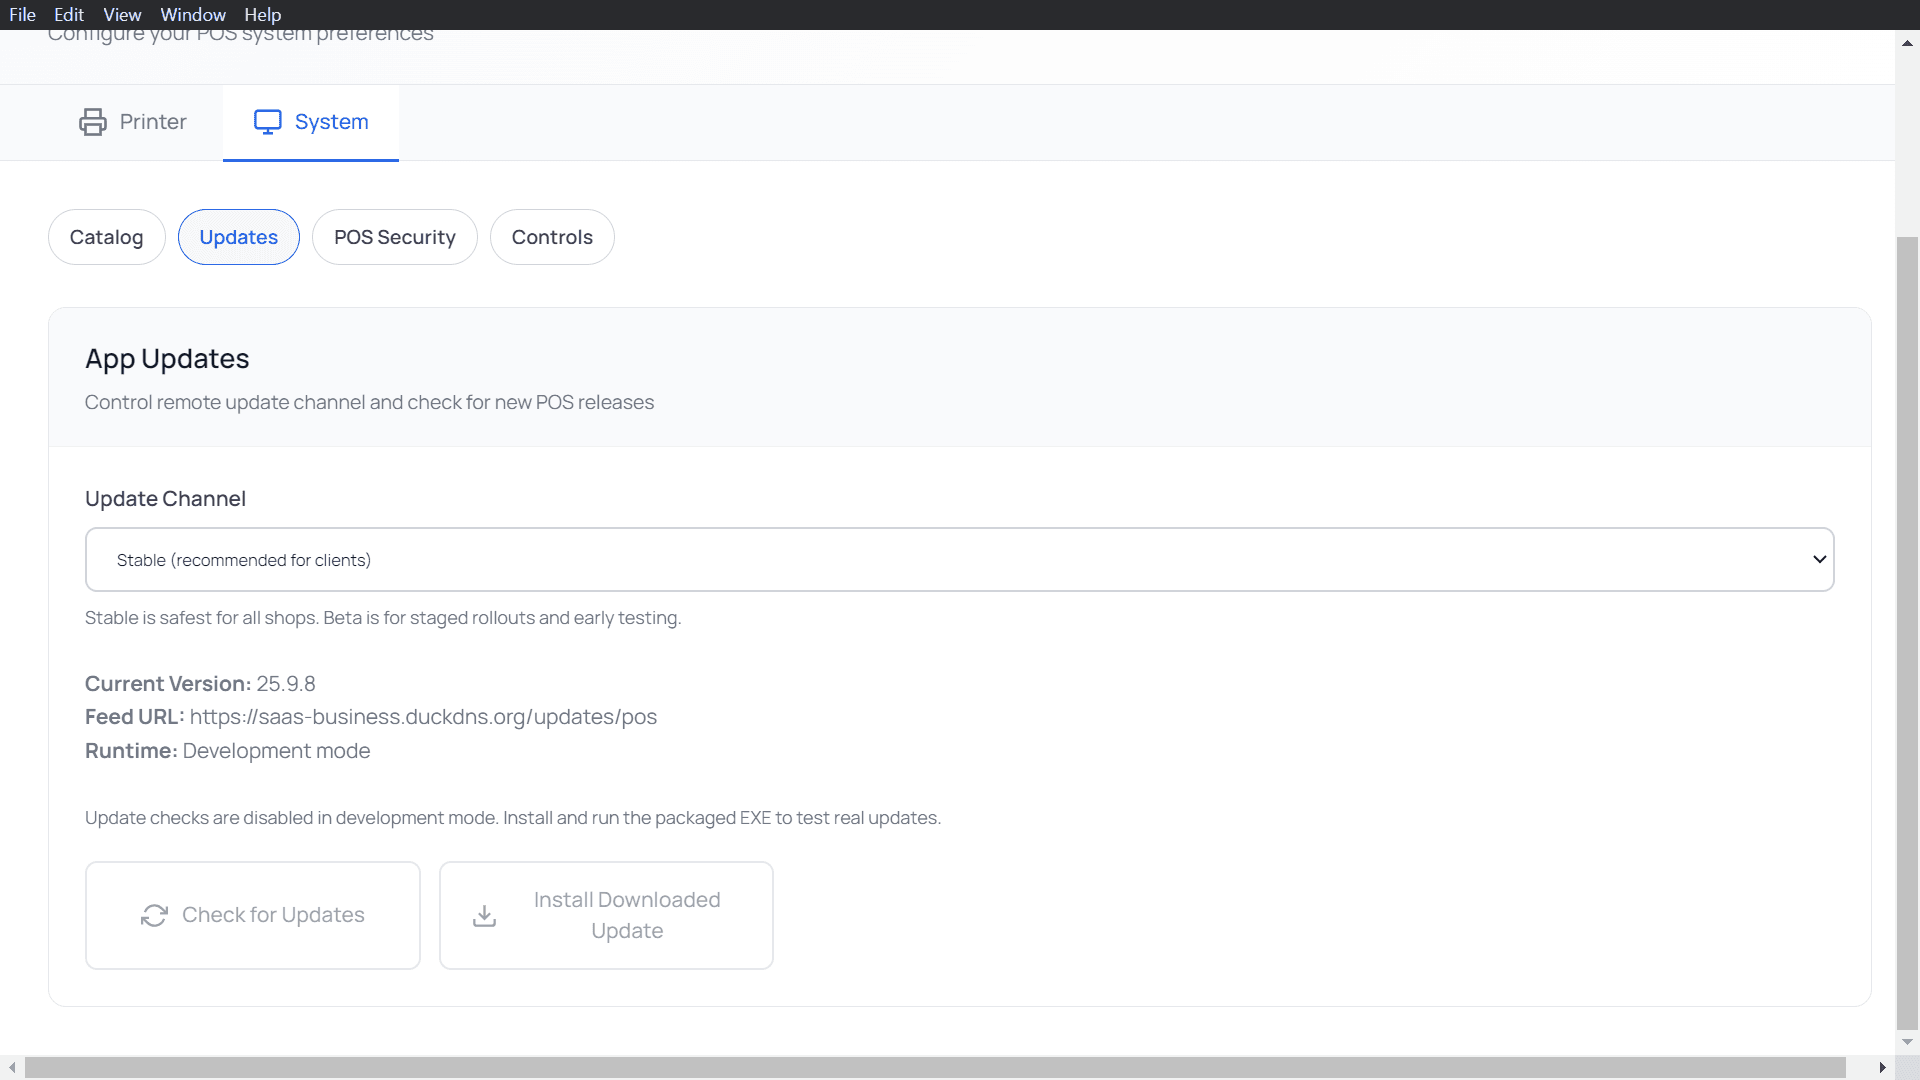The width and height of the screenshot is (1920, 1080).
Task: Switch to the Printer tab label
Action: [153, 122]
